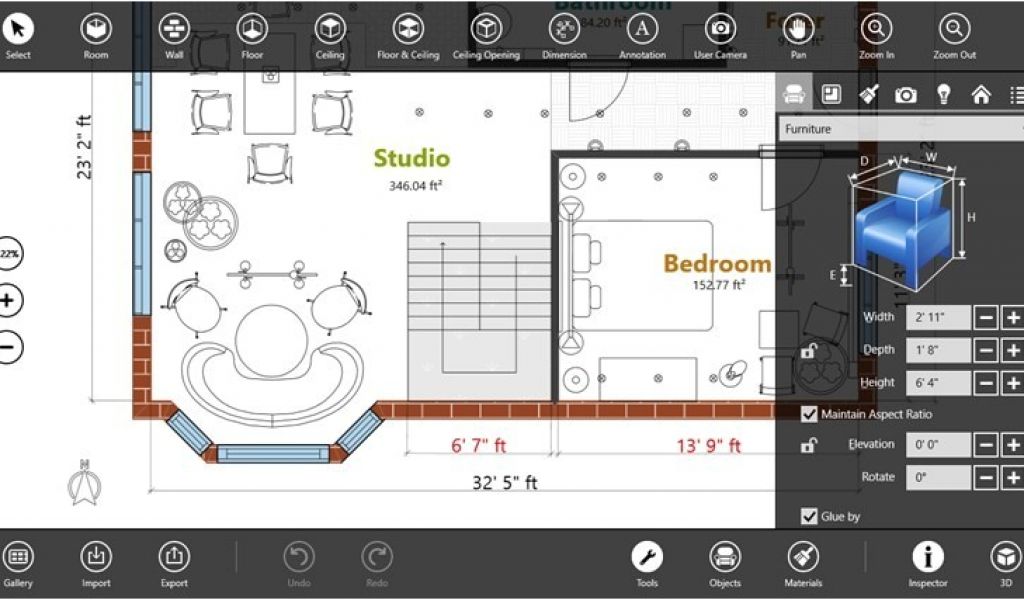Open the Gallery
Screen dimensions: 1024x600
pyautogui.click(x=18, y=558)
